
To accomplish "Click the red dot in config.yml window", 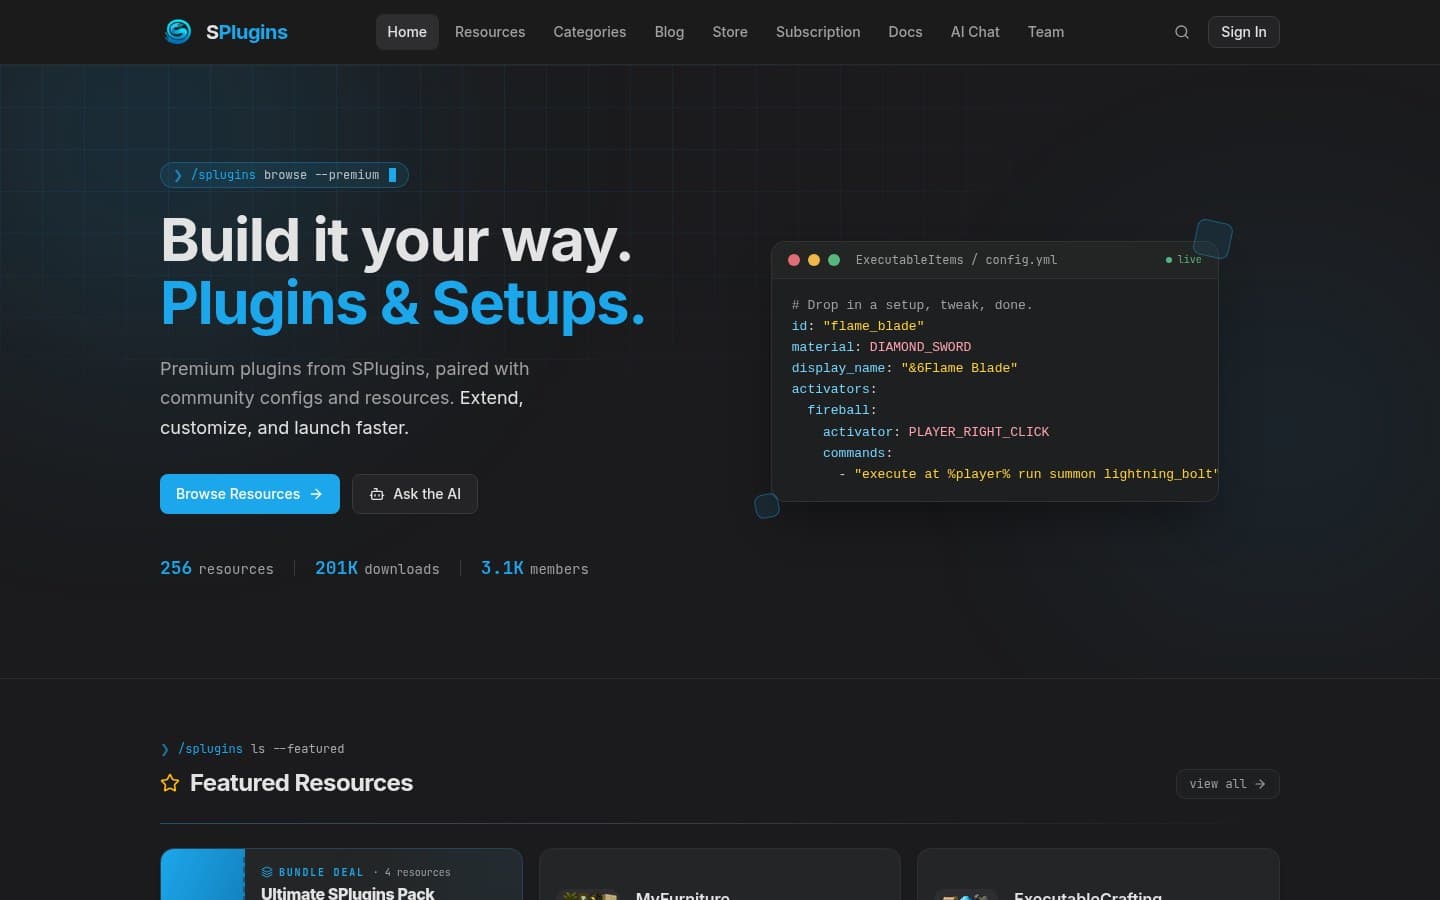I will (x=794, y=260).
